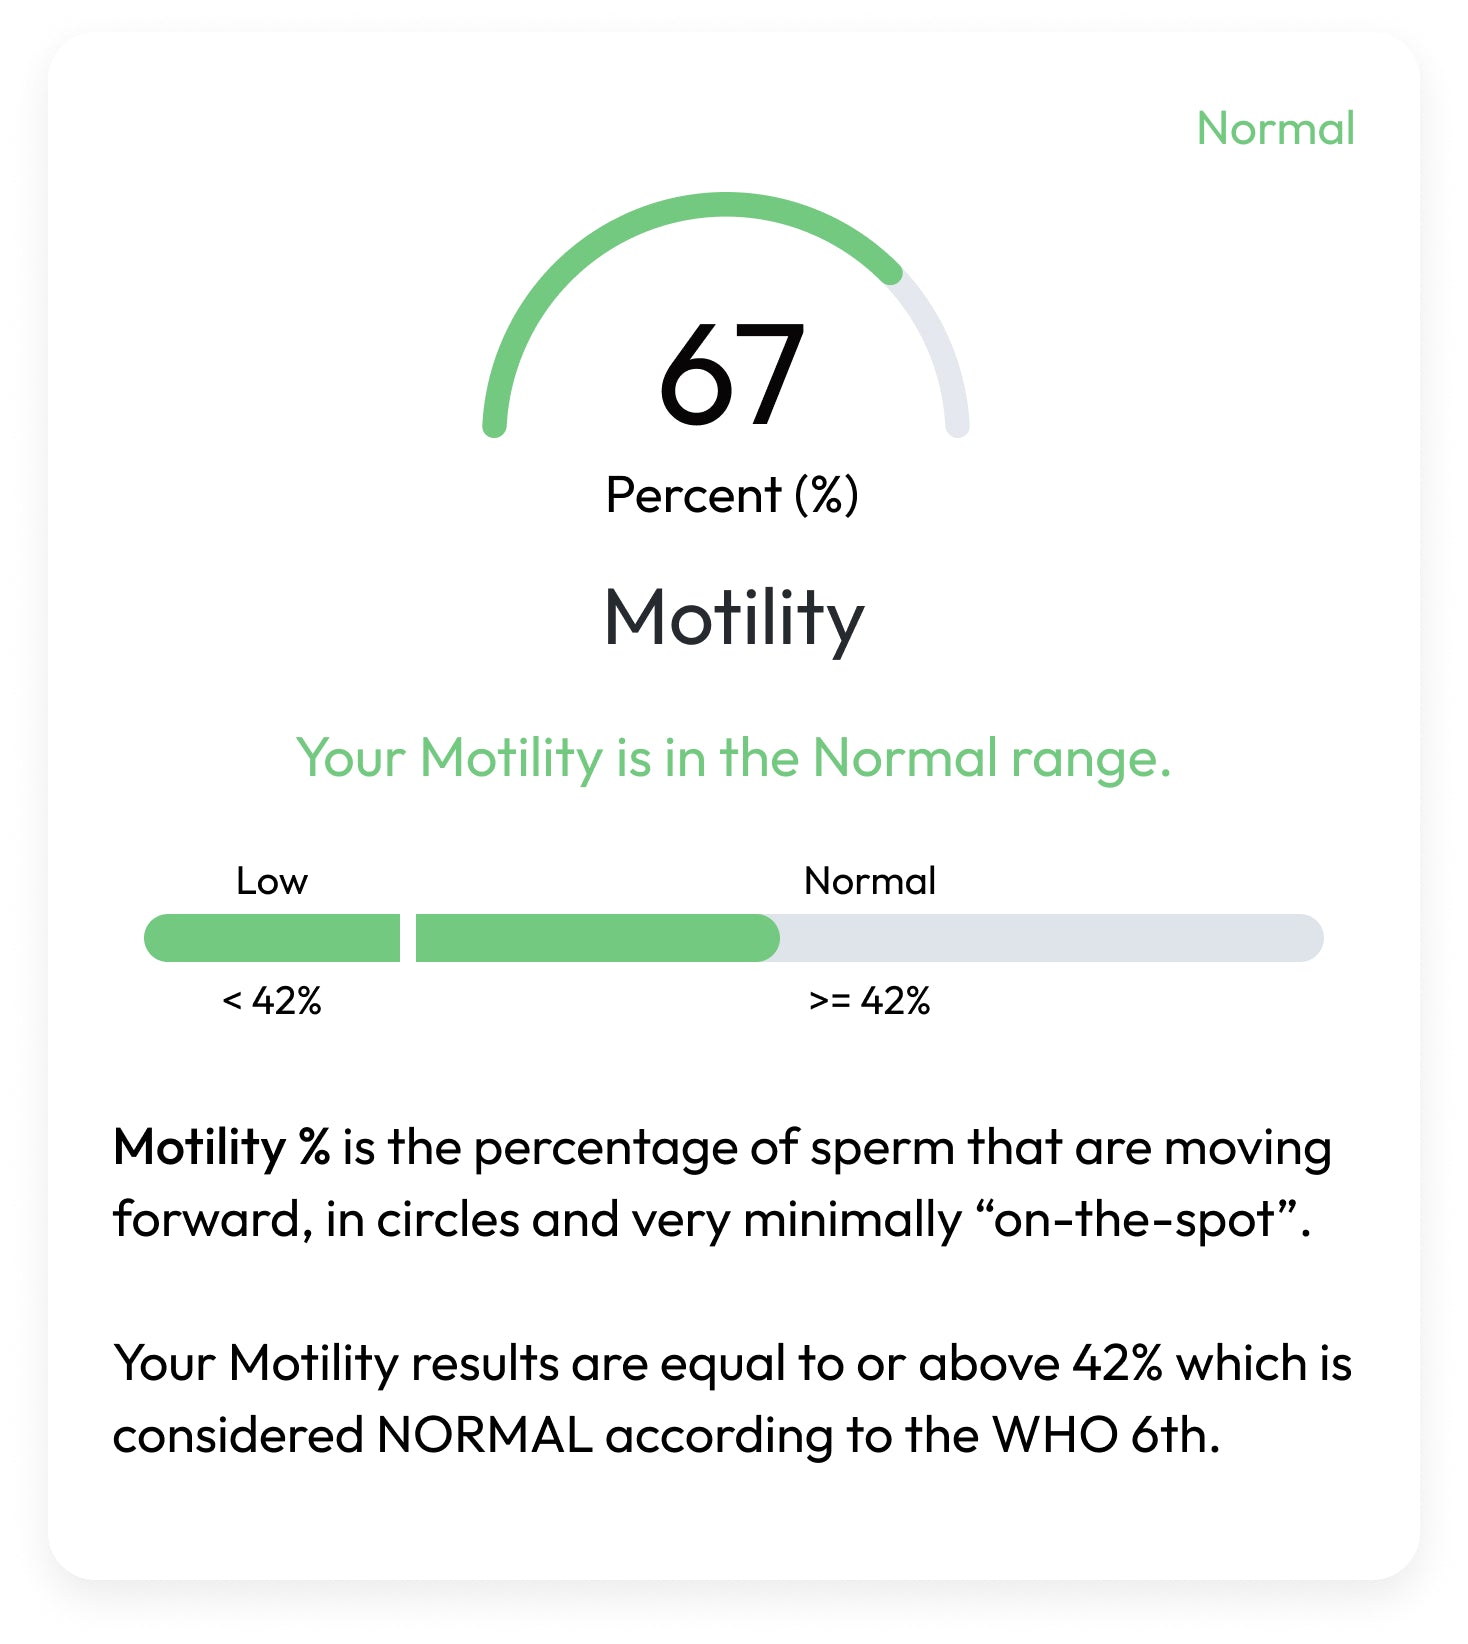The image size is (1468, 1644).
Task: Click the white divider between the bar segments
Action: pos(408,938)
